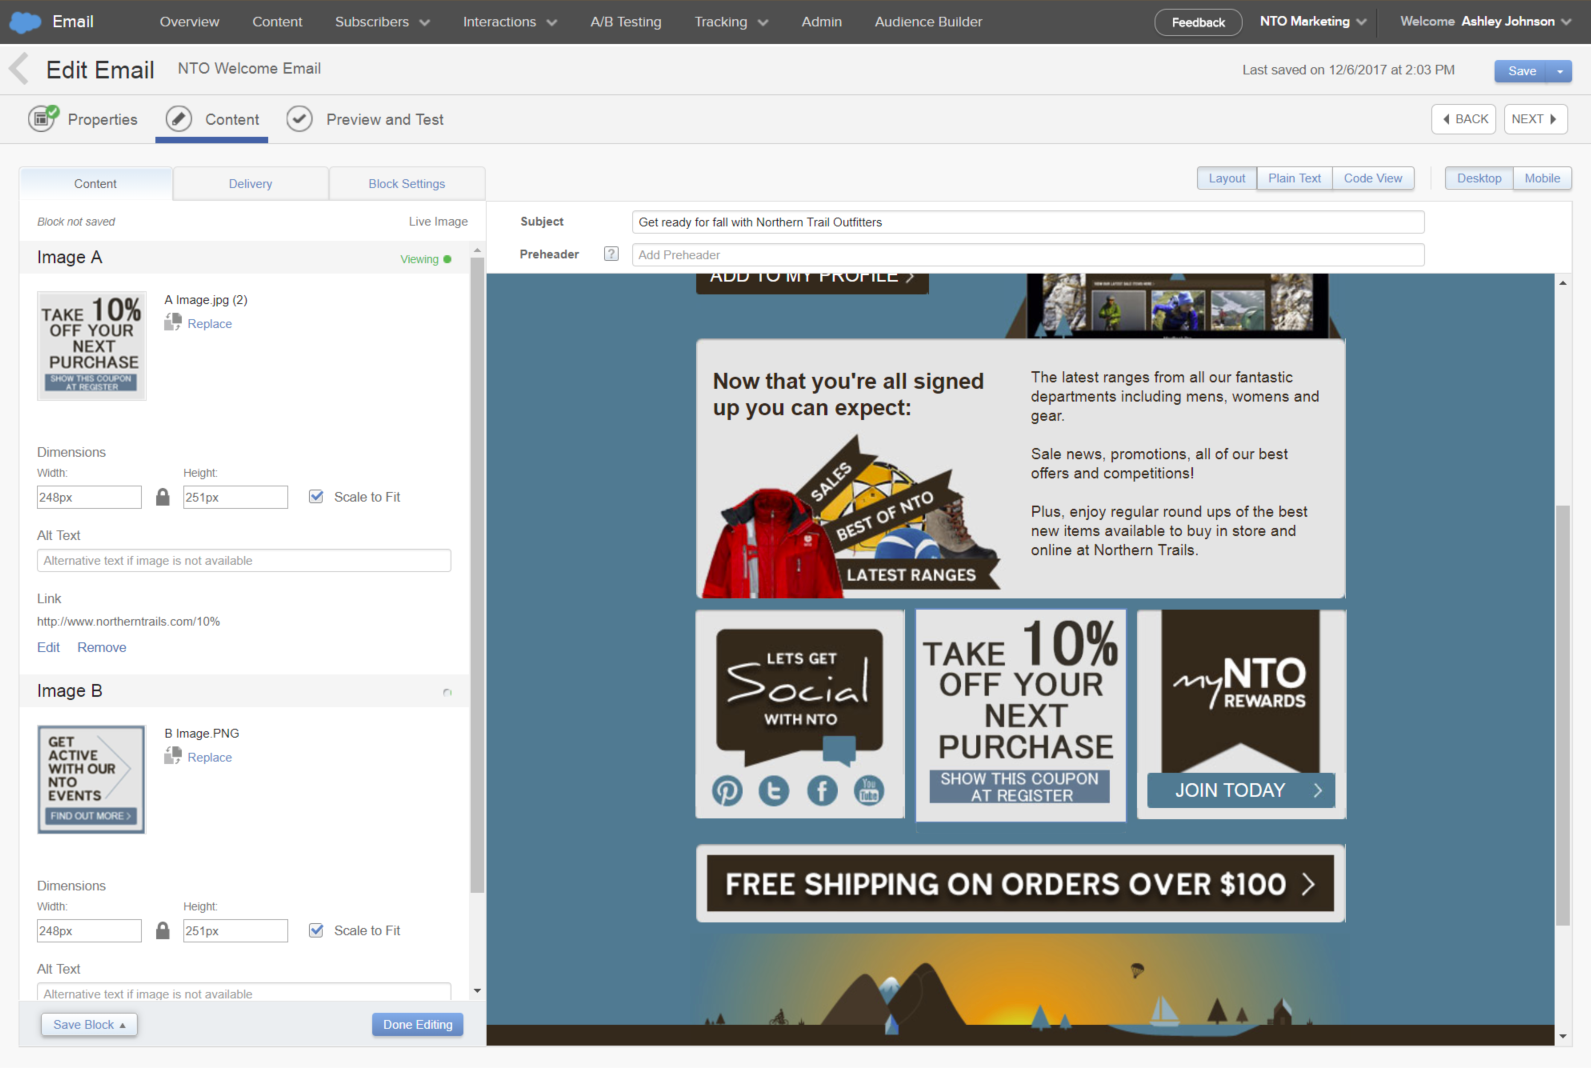Select the Mobile preview mode
The height and width of the screenshot is (1068, 1591).
click(x=1542, y=178)
